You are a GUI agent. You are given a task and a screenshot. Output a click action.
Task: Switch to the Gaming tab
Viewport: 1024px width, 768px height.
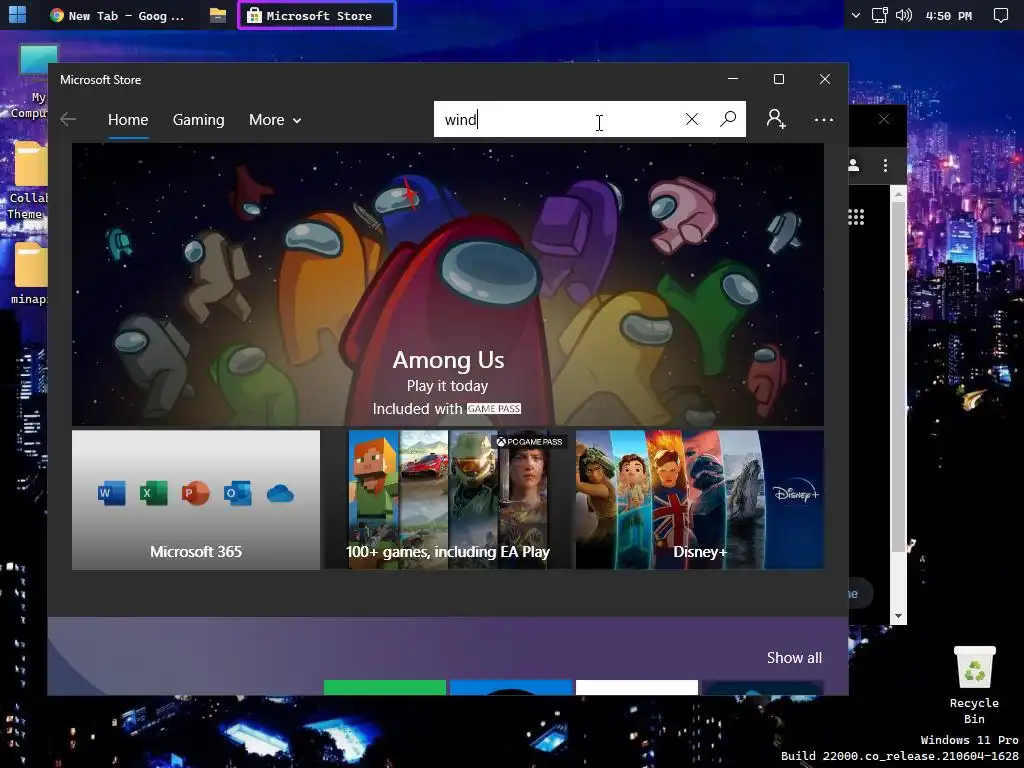coord(199,120)
